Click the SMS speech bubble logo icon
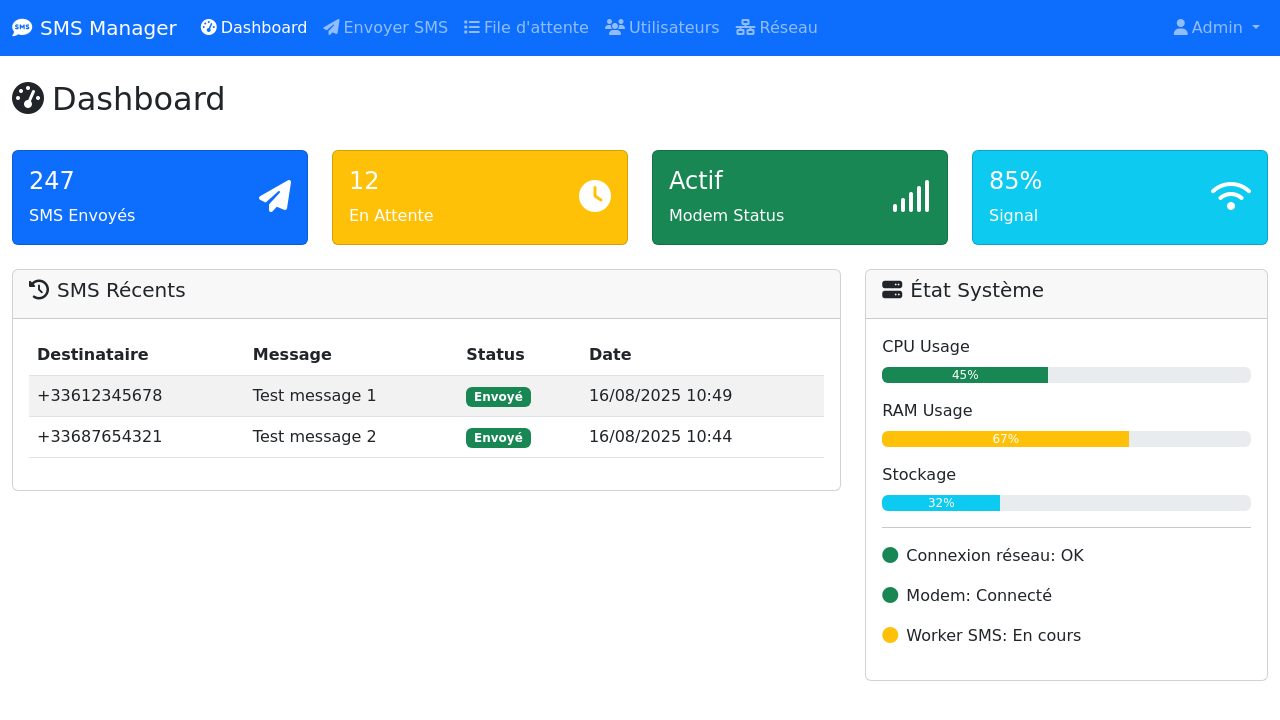This screenshot has width=1280, height=720. (x=22, y=28)
